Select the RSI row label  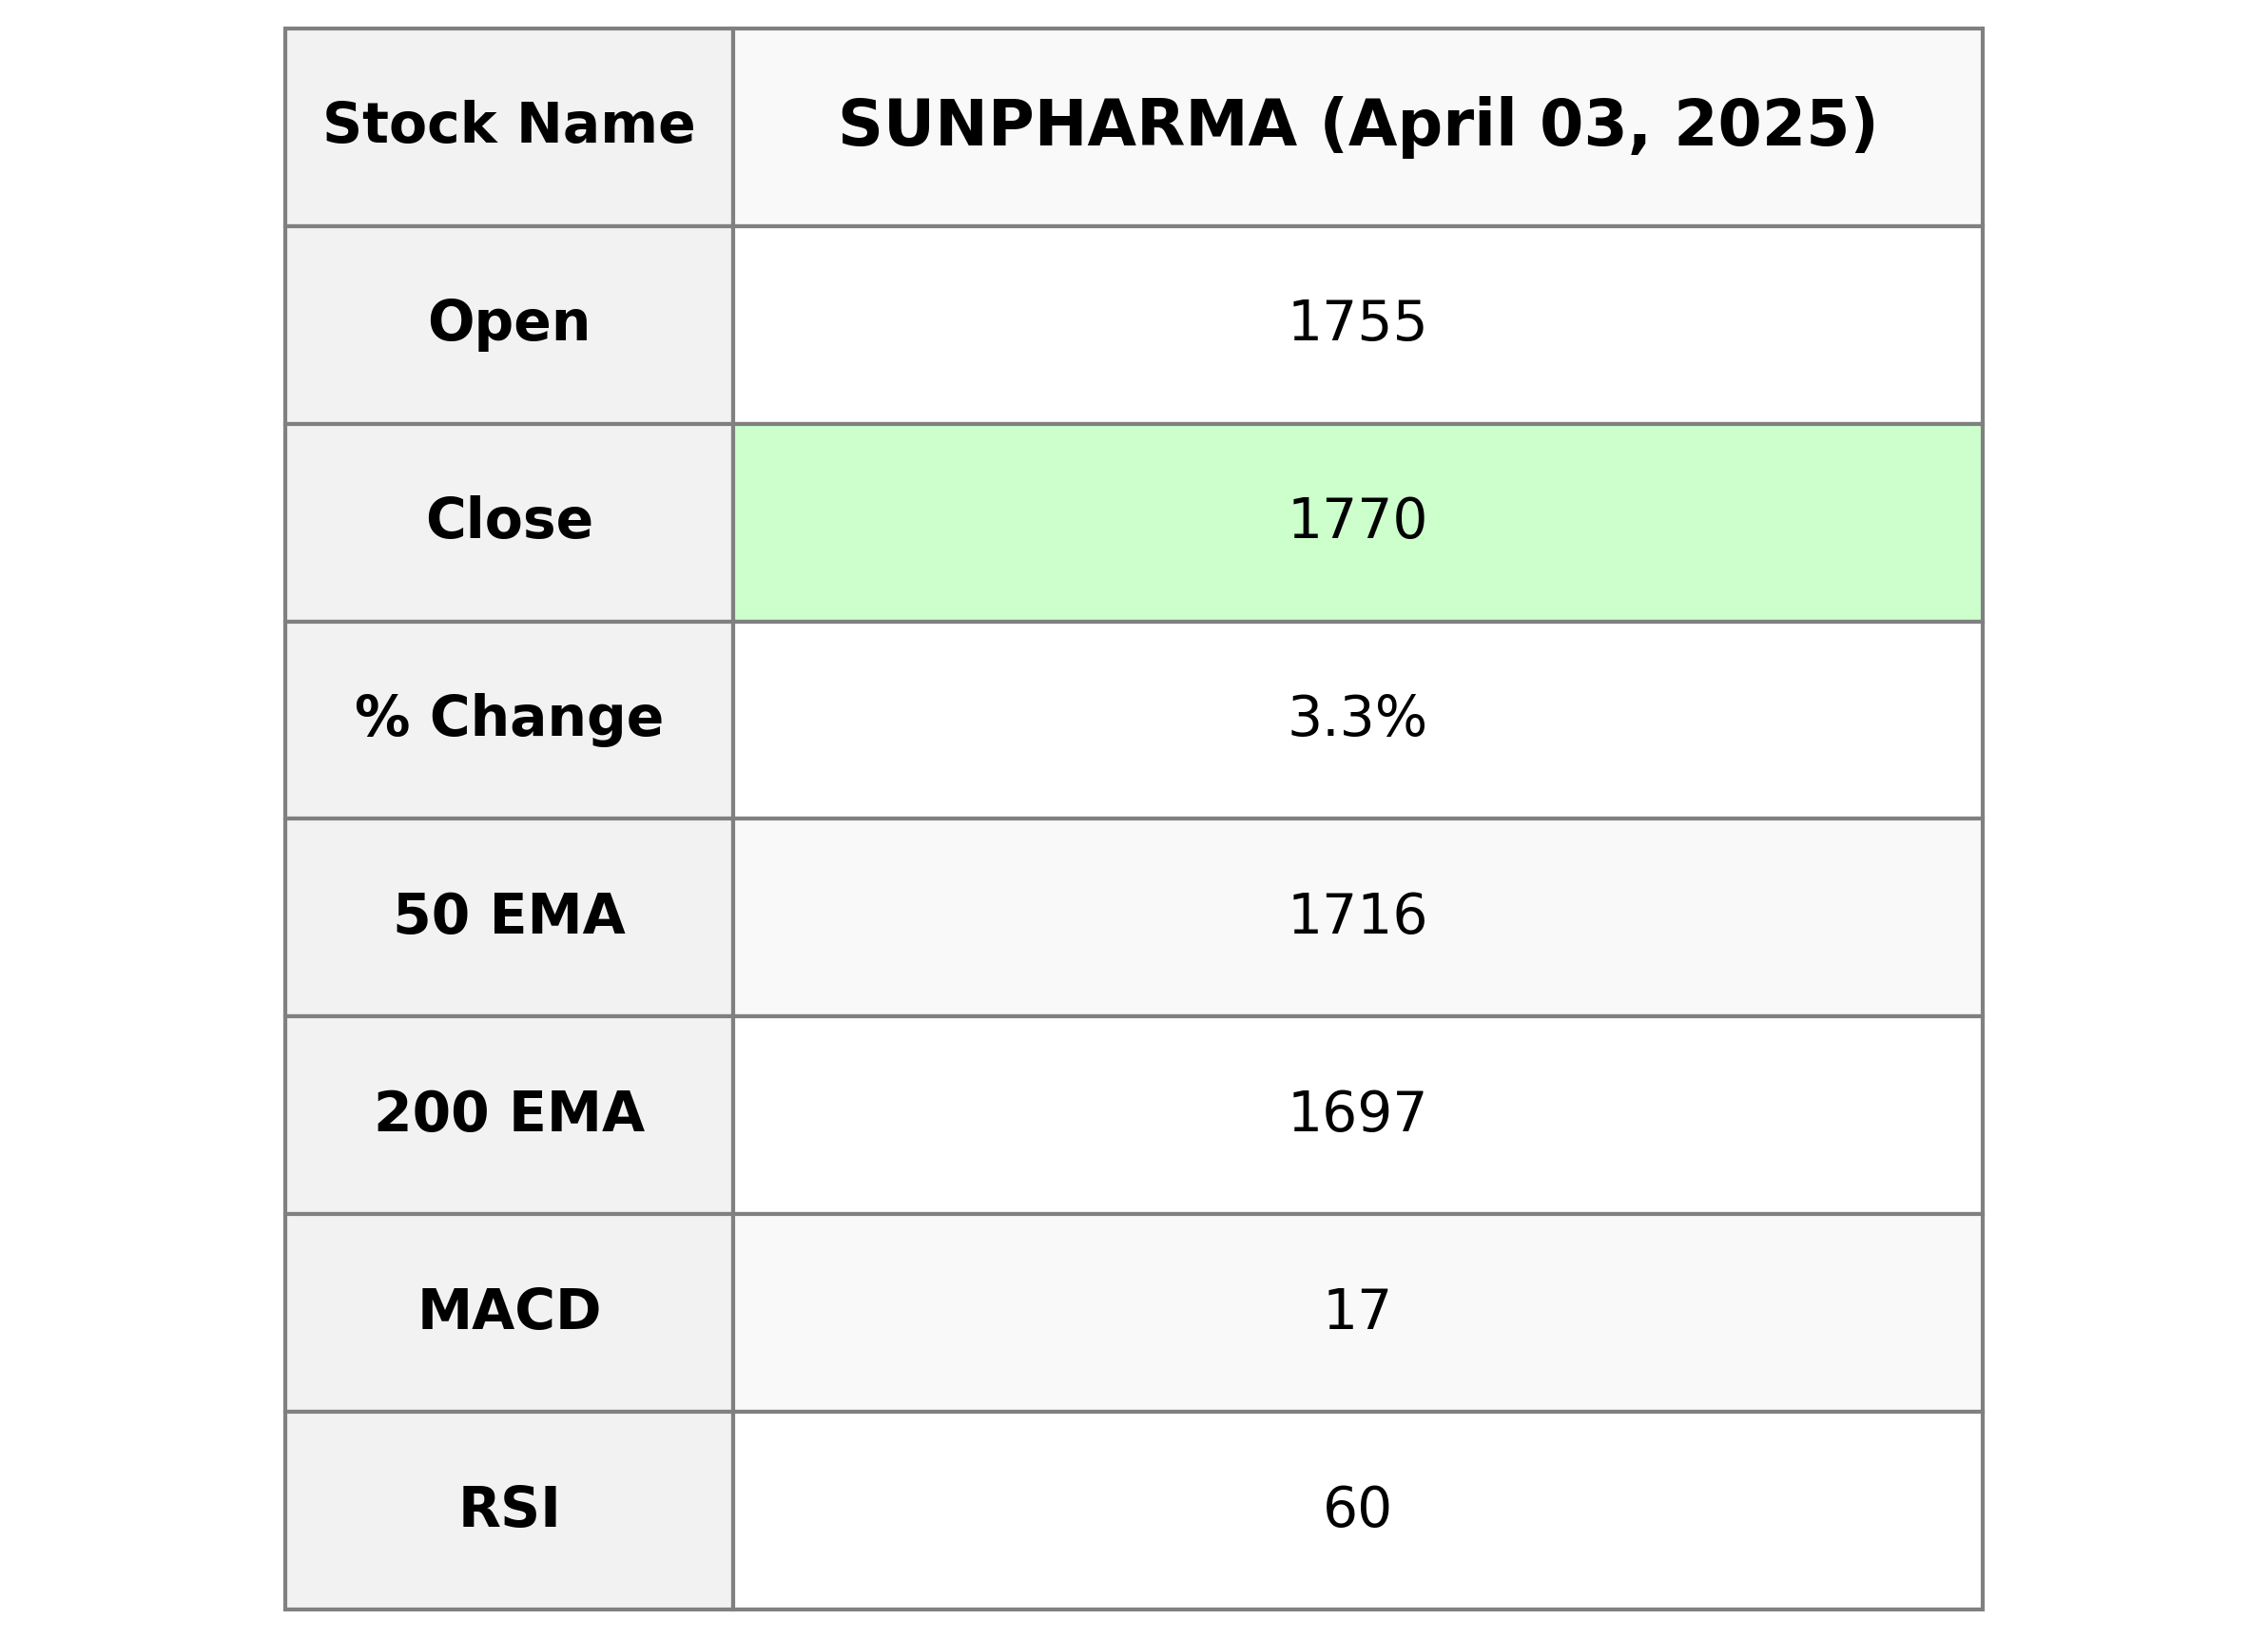pyautogui.click(x=509, y=1508)
